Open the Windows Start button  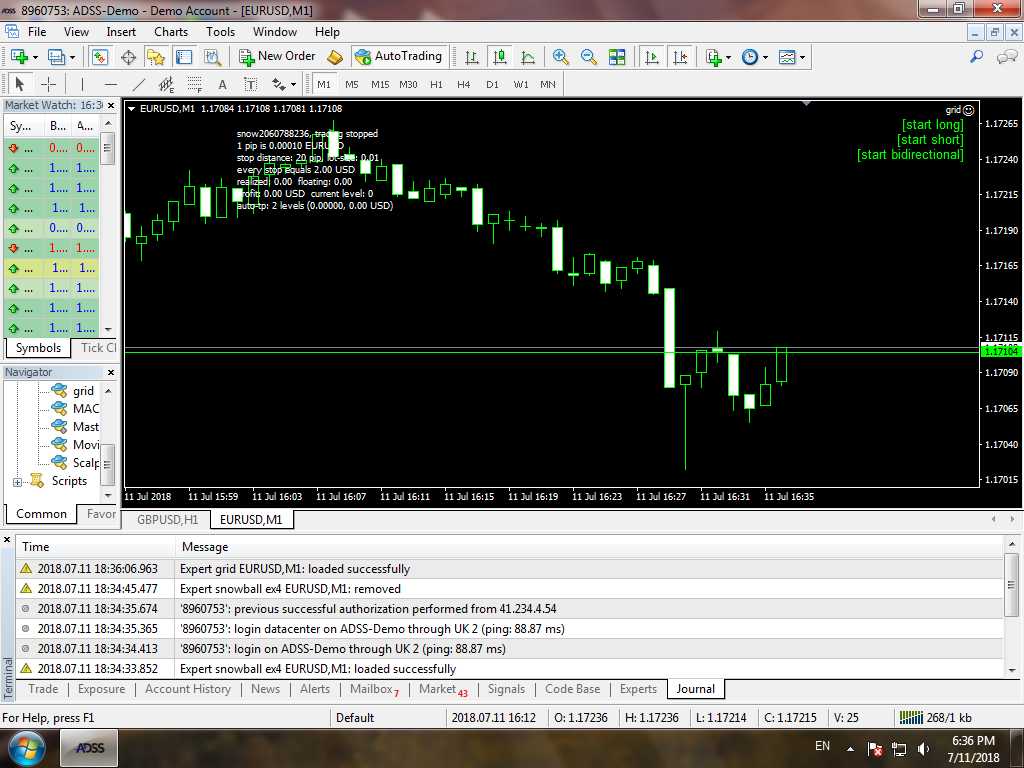(x=27, y=748)
